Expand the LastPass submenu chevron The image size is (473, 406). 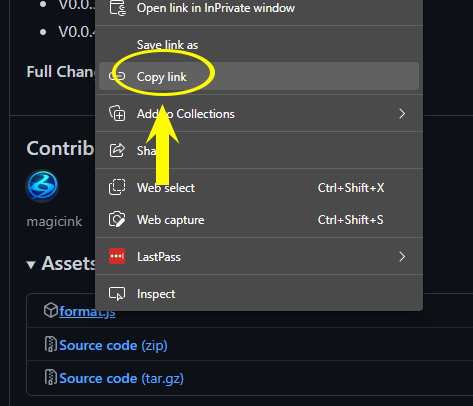coord(402,257)
